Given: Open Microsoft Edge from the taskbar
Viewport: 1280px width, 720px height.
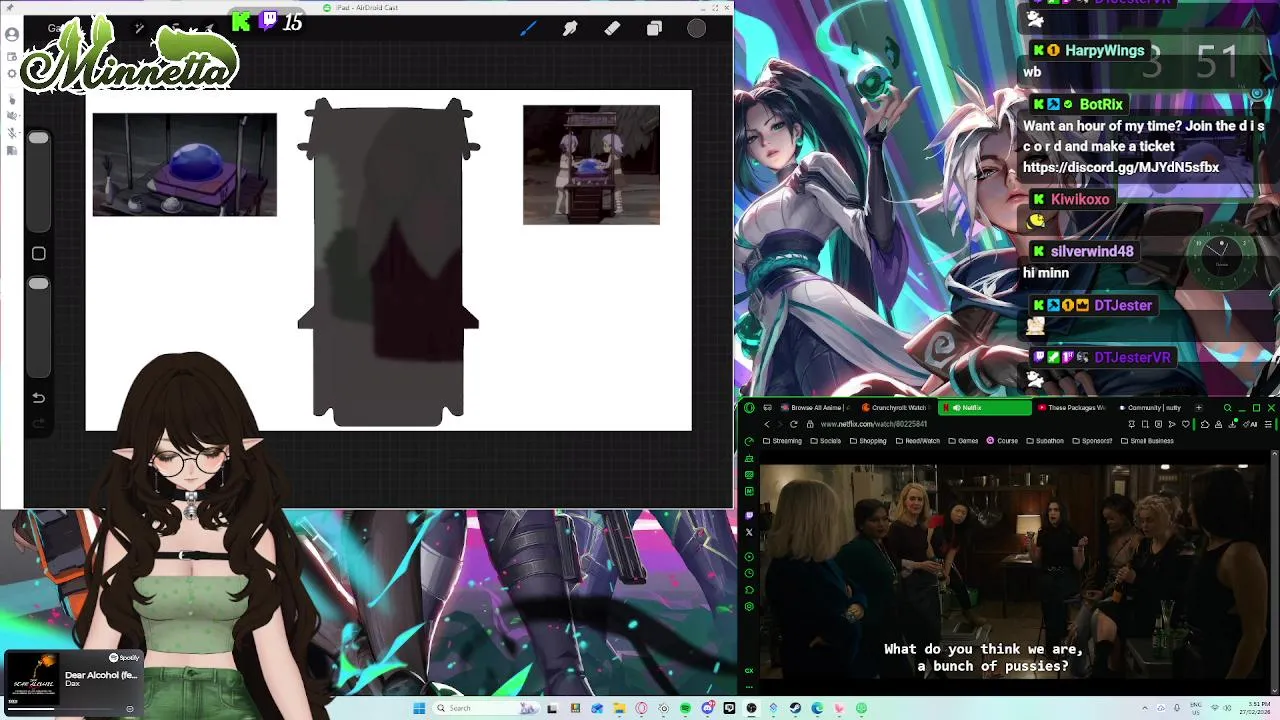Looking at the screenshot, I should pos(817,708).
